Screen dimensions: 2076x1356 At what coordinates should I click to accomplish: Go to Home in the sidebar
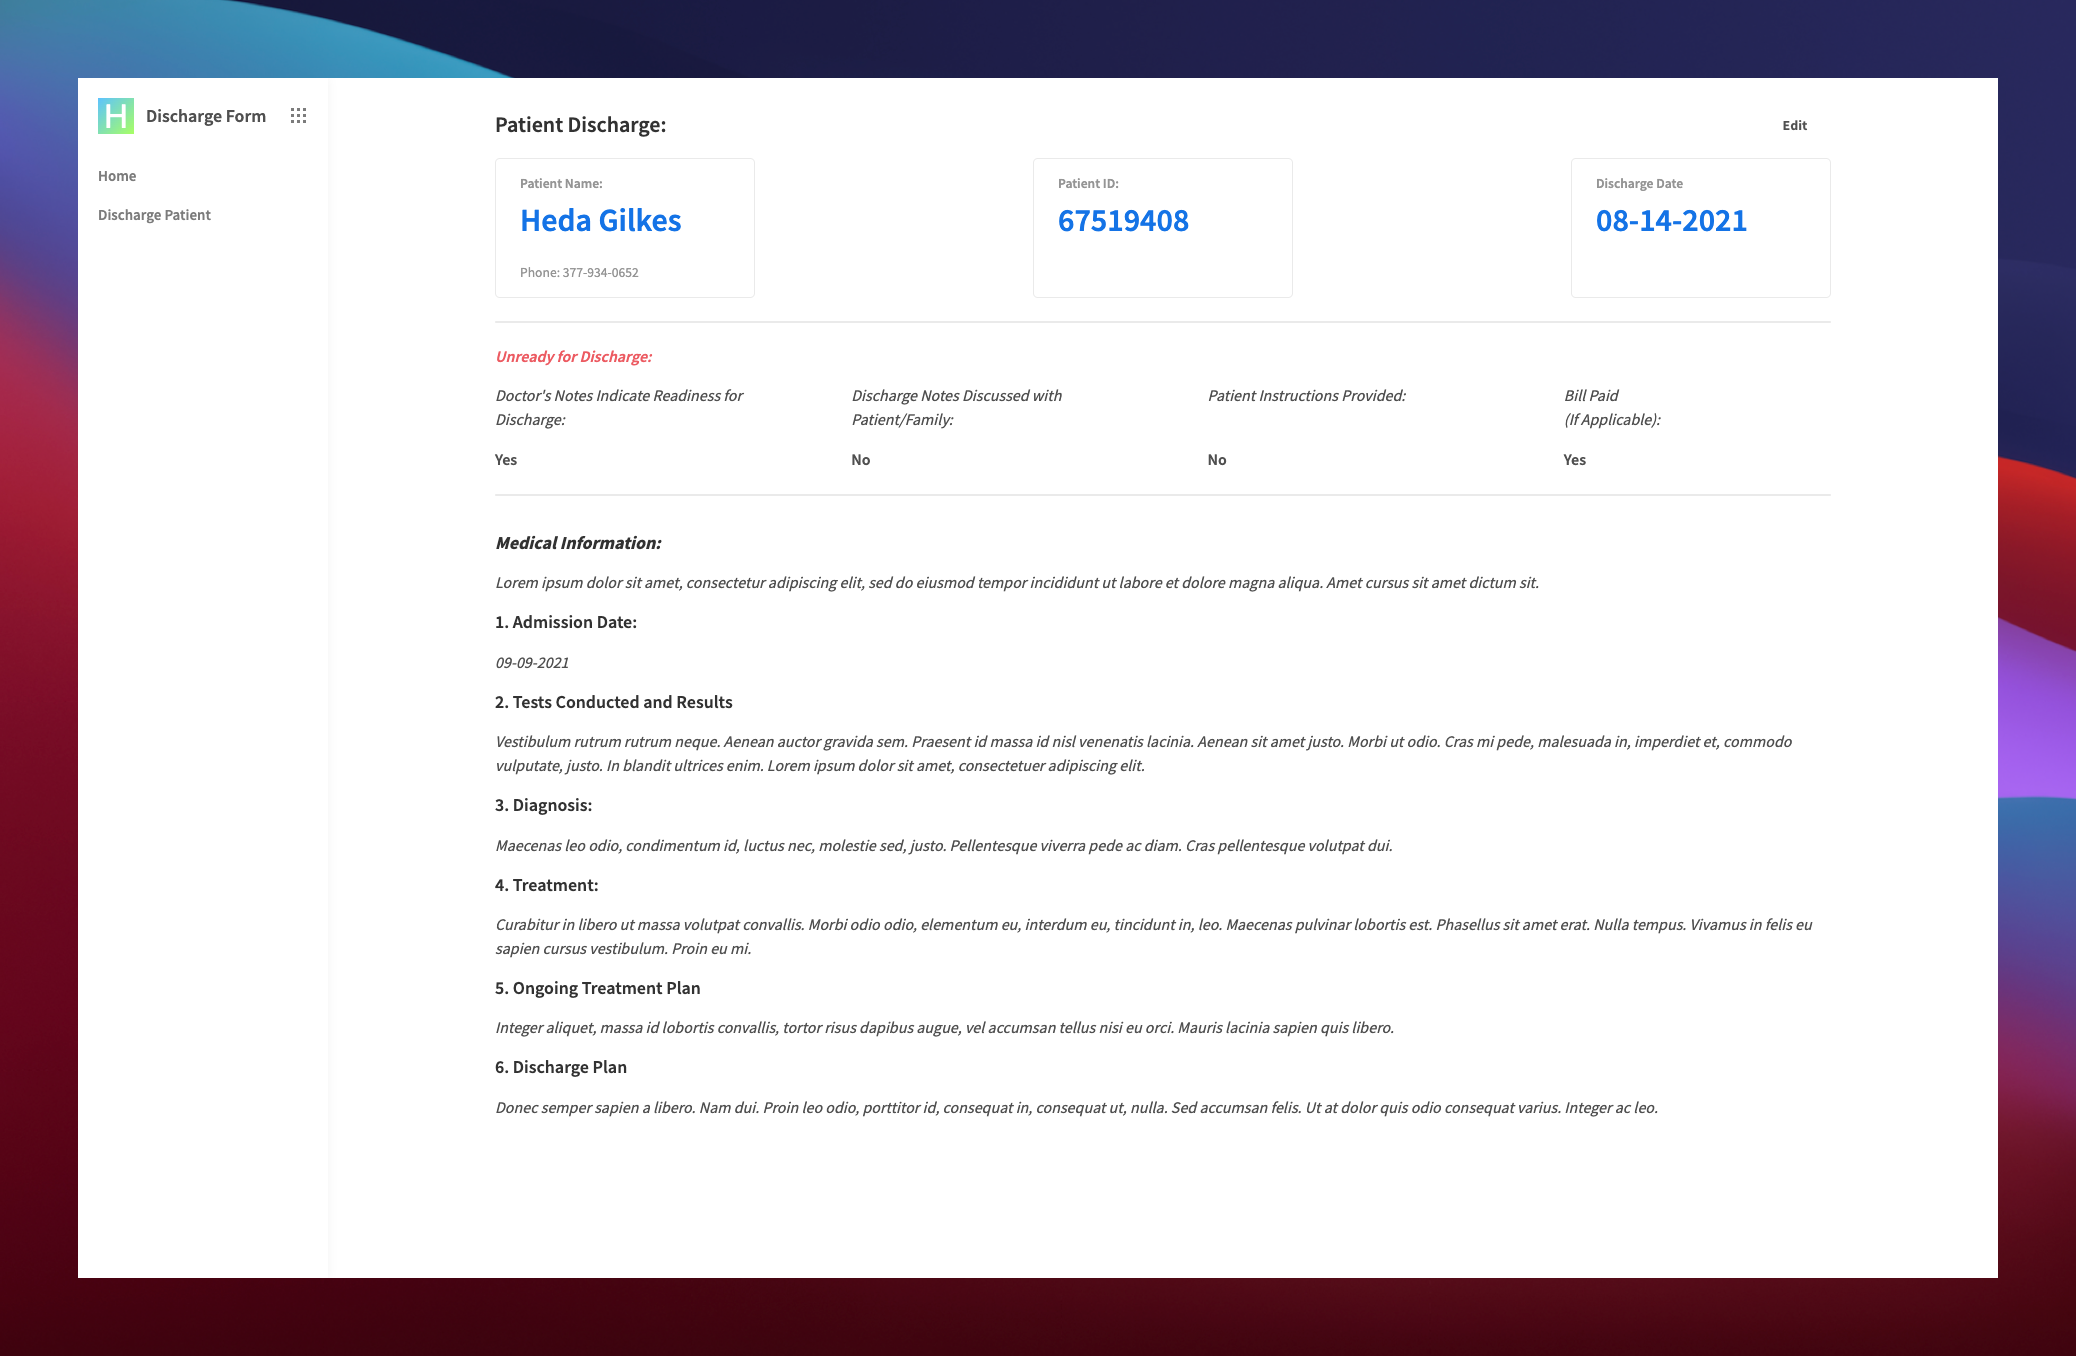coord(117,176)
